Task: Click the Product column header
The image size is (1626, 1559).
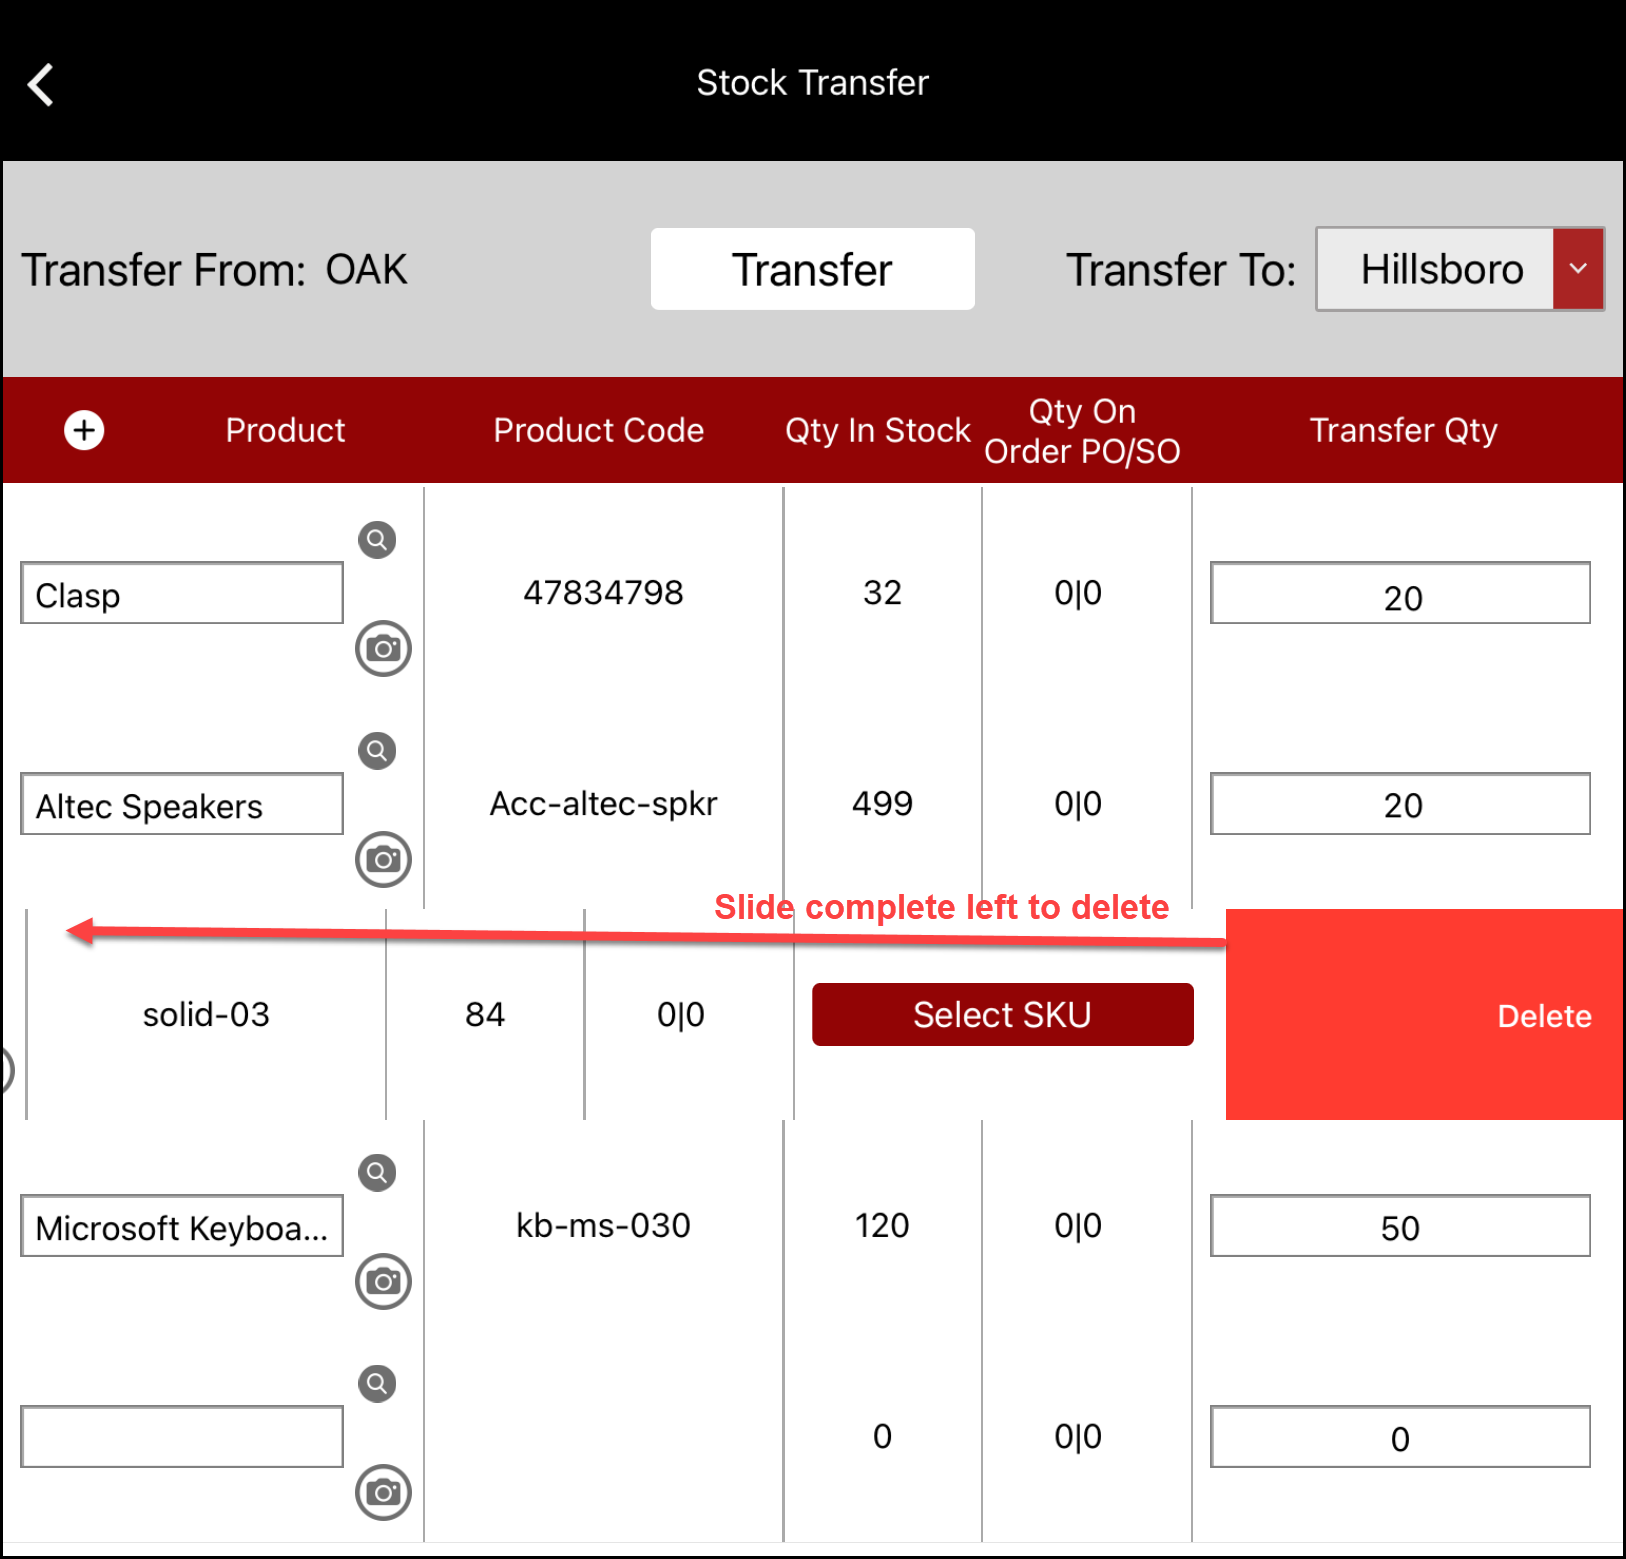Action: (285, 430)
